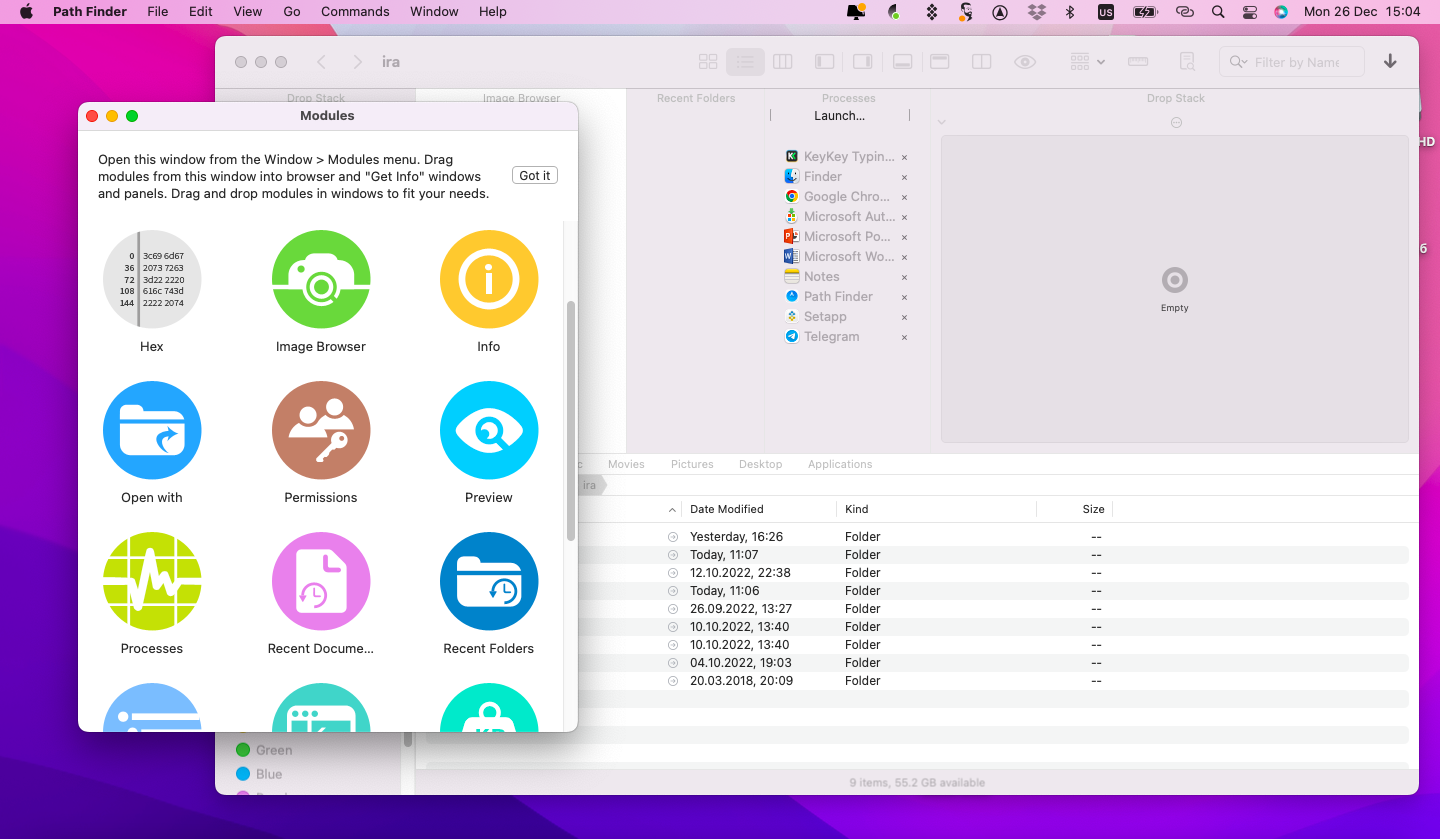1440x839 pixels.
Task: Quit Google Chrome process with x
Action: click(x=904, y=197)
